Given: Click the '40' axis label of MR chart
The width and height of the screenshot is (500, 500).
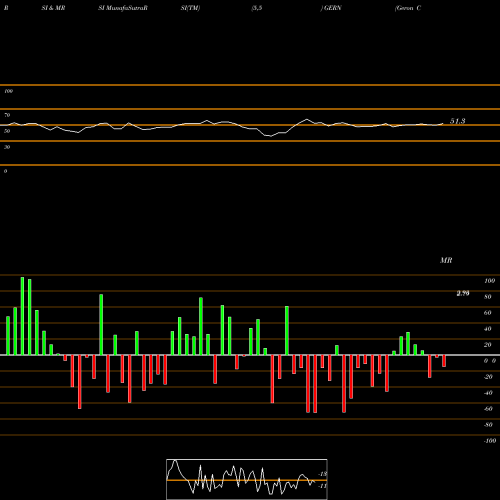Looking at the screenshot, I should [488, 329].
